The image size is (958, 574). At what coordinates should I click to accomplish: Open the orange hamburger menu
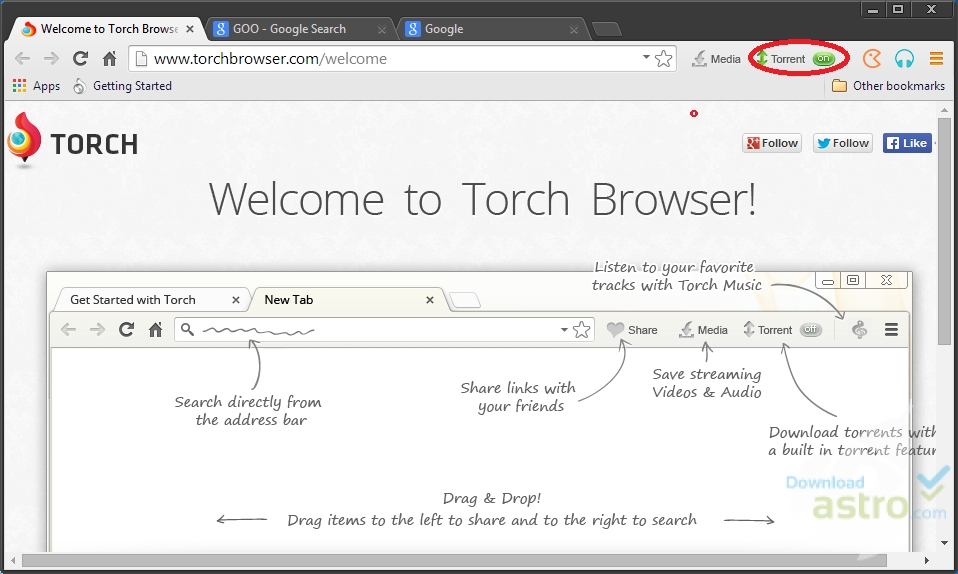coord(936,59)
